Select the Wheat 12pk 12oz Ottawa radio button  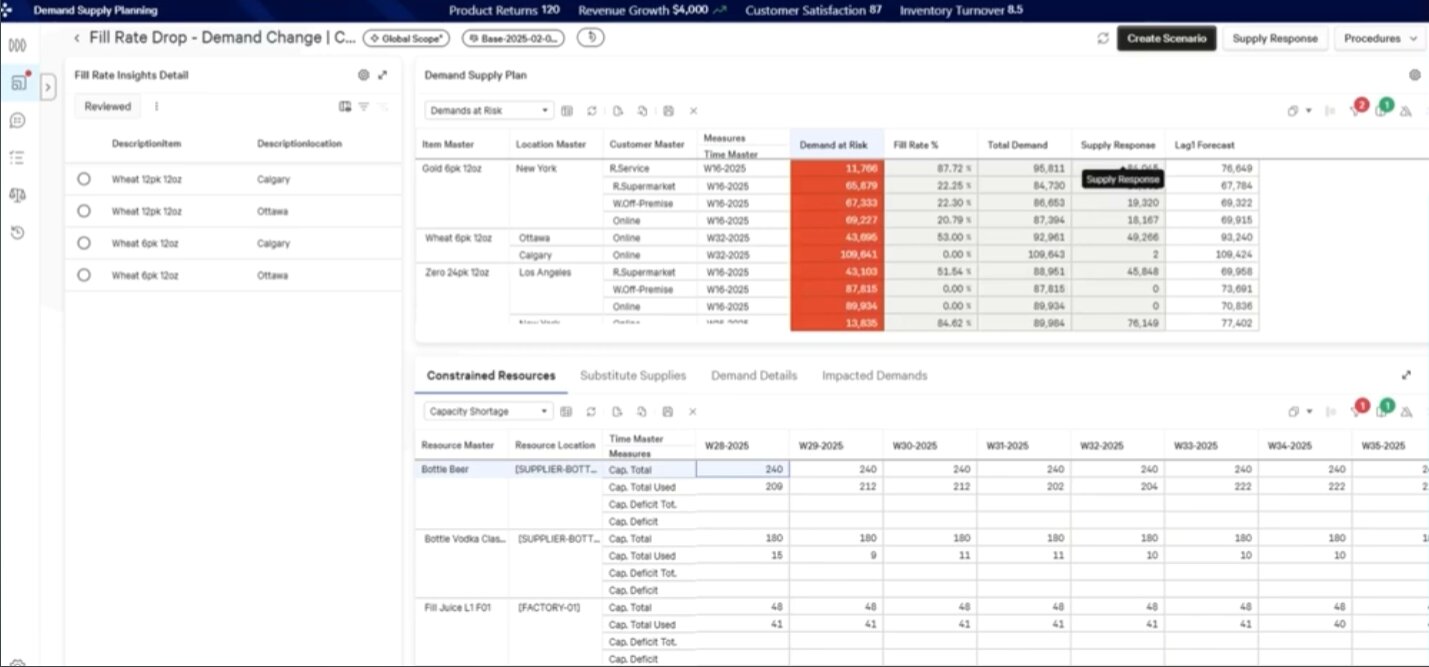84,211
